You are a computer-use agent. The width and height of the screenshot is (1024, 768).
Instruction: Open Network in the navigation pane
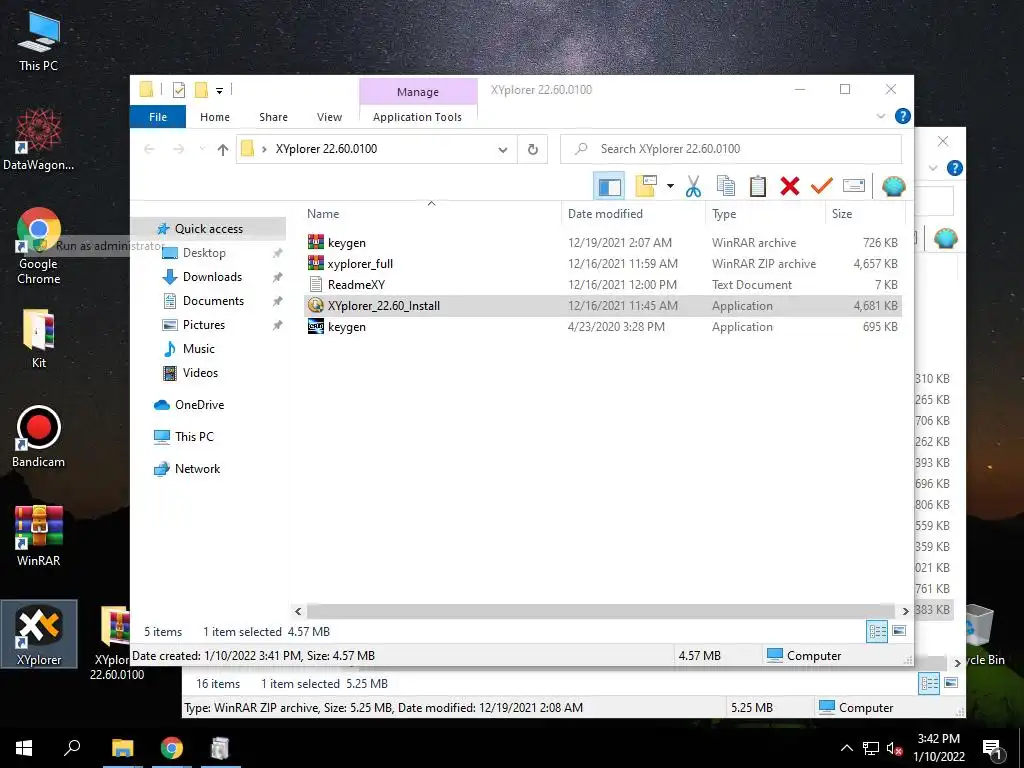coord(197,469)
